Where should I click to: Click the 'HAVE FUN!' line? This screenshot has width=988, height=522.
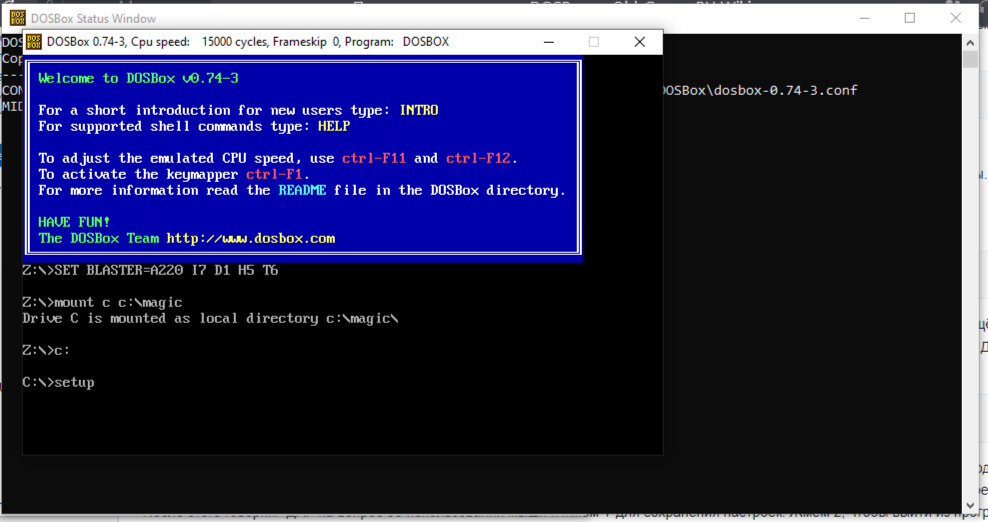(74, 222)
